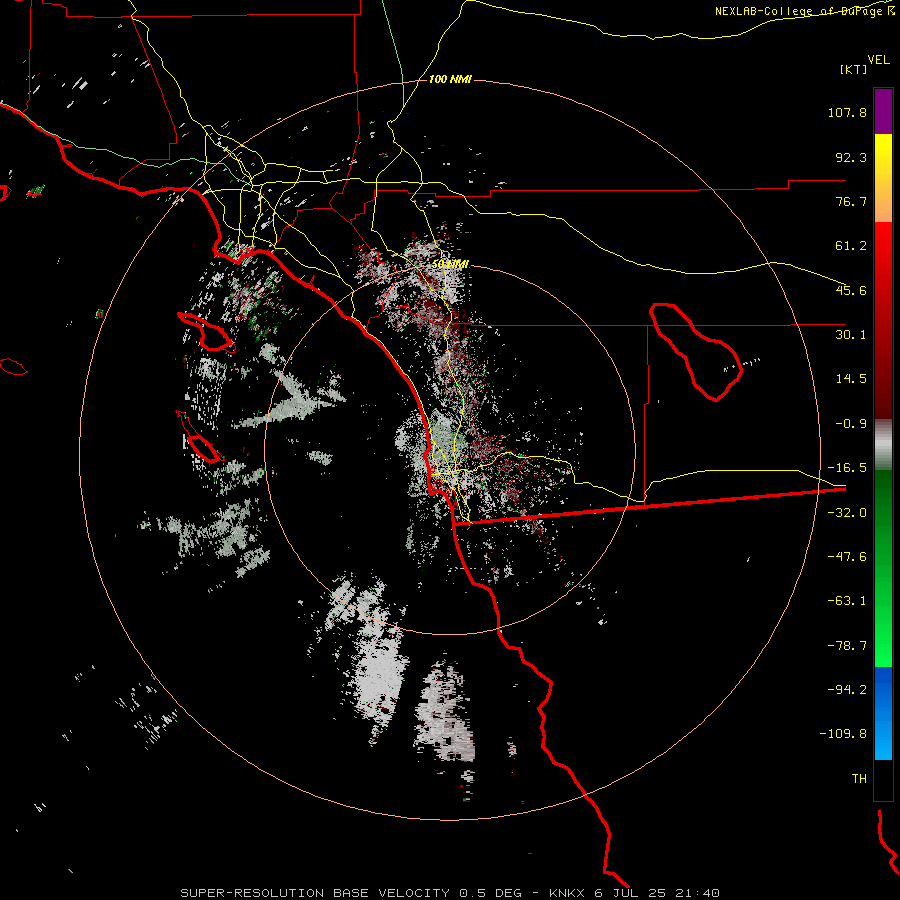Click the blue segment of the color bar

coord(883,713)
